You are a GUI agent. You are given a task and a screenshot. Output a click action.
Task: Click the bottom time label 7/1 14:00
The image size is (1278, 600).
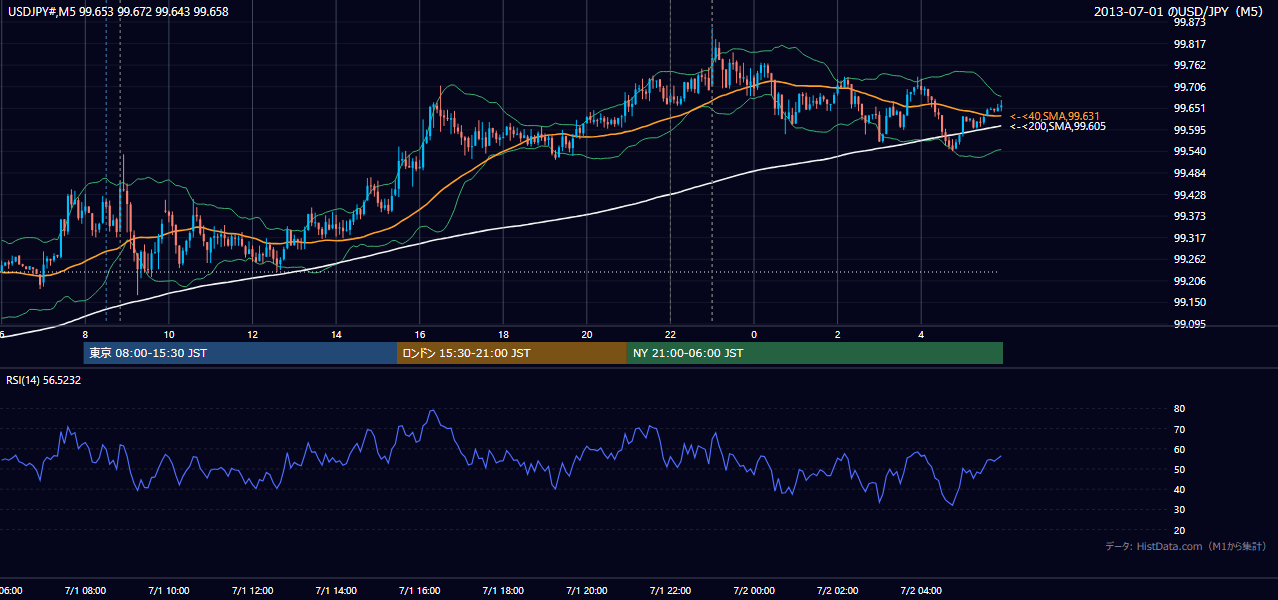pos(336,591)
